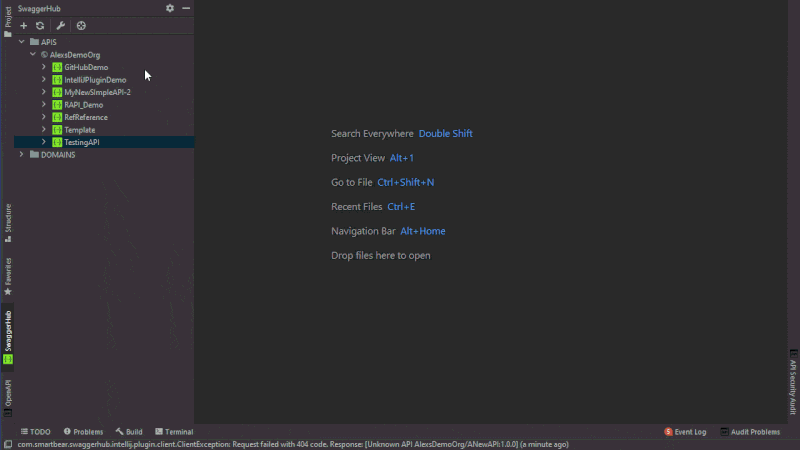
Task: Open the Favorites tool window tab
Action: tap(8, 276)
